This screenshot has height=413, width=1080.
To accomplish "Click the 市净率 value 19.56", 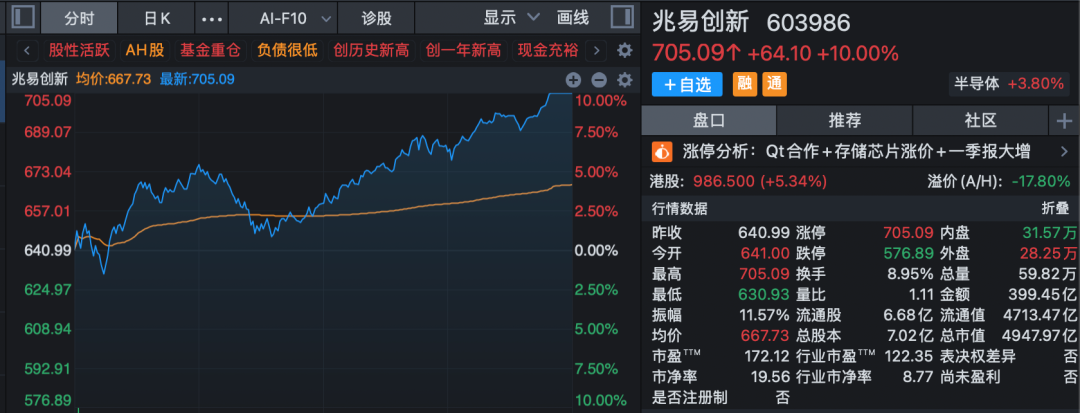I will (x=771, y=377).
